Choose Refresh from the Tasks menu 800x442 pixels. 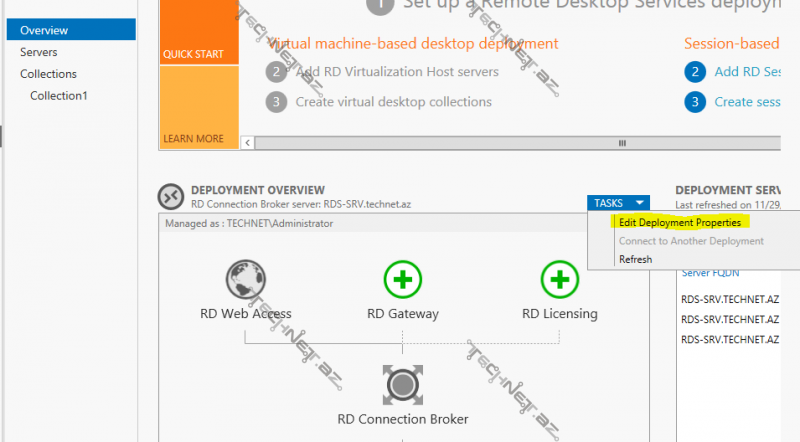[x=635, y=259]
